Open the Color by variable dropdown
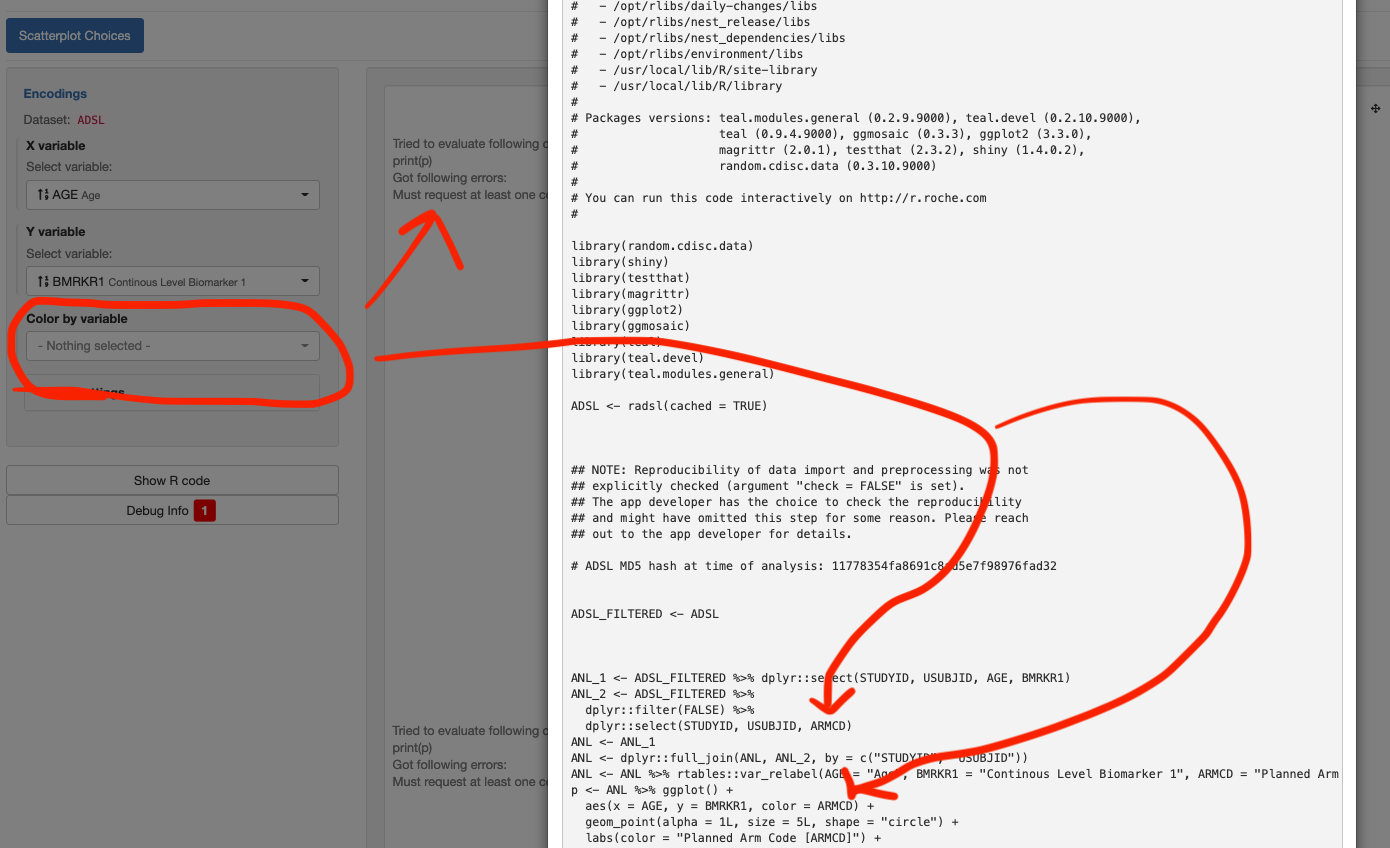1390x848 pixels. click(x=172, y=345)
